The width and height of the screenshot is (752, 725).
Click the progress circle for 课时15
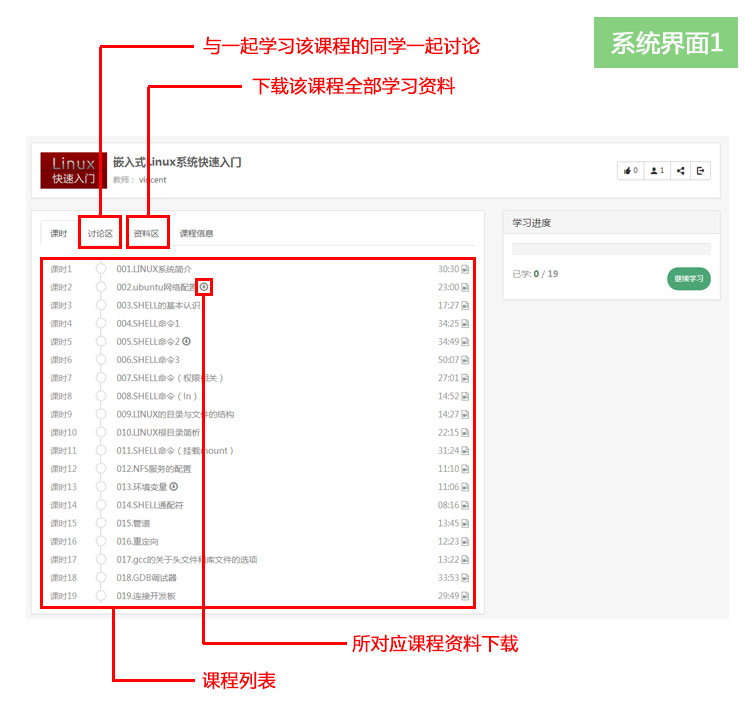coord(101,523)
